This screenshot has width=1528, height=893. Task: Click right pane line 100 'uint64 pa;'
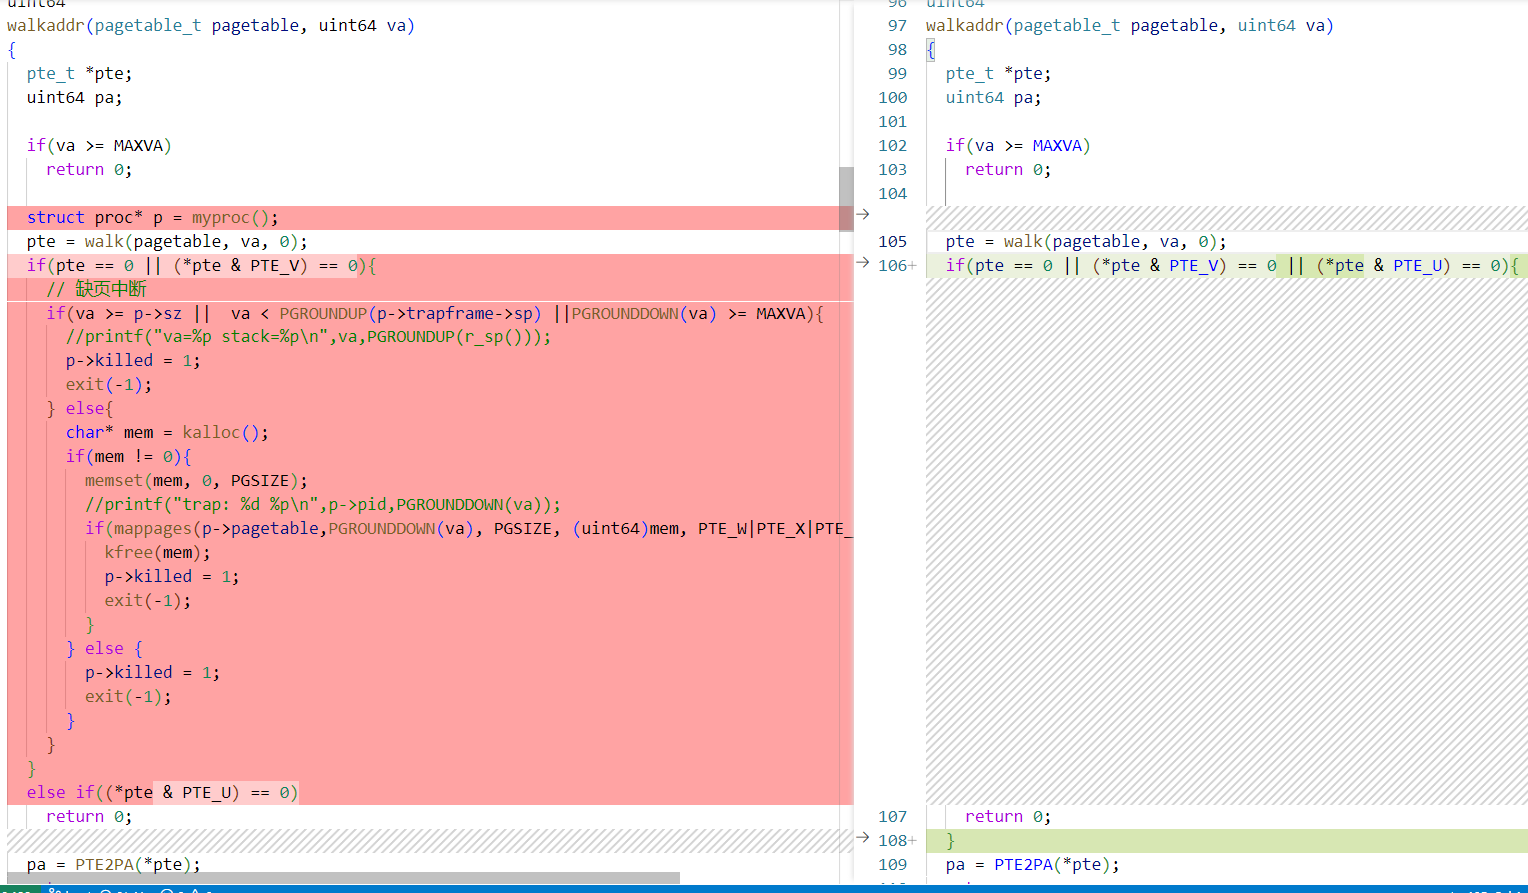pos(993,98)
